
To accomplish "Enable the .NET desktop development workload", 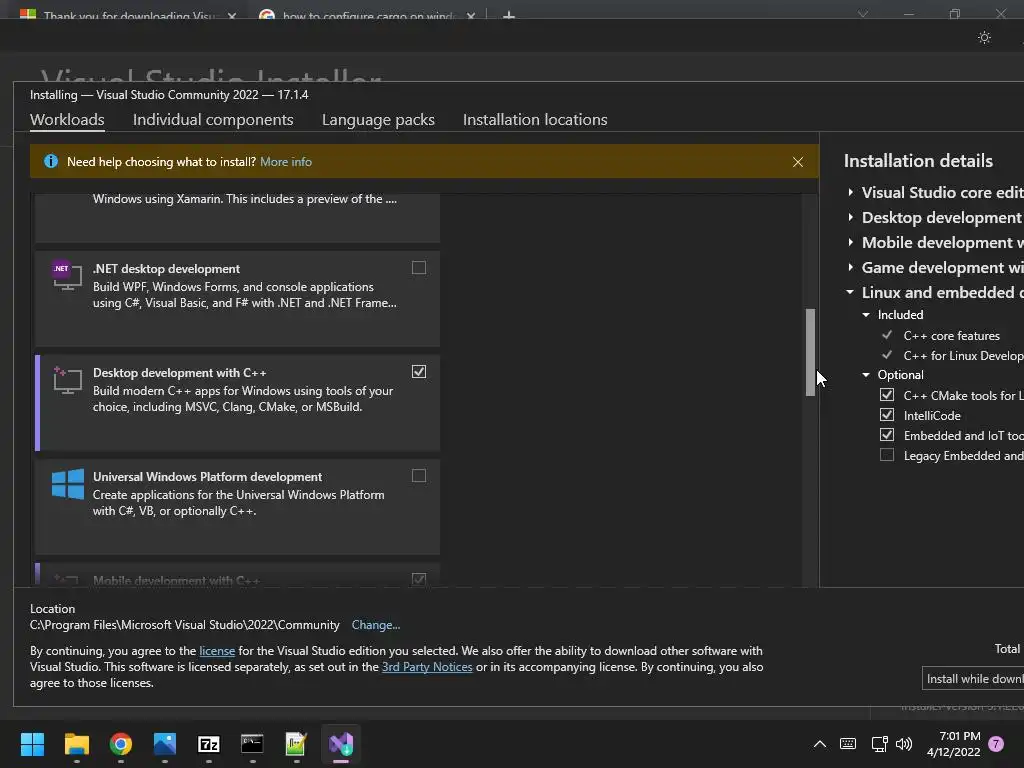I will [x=419, y=268].
